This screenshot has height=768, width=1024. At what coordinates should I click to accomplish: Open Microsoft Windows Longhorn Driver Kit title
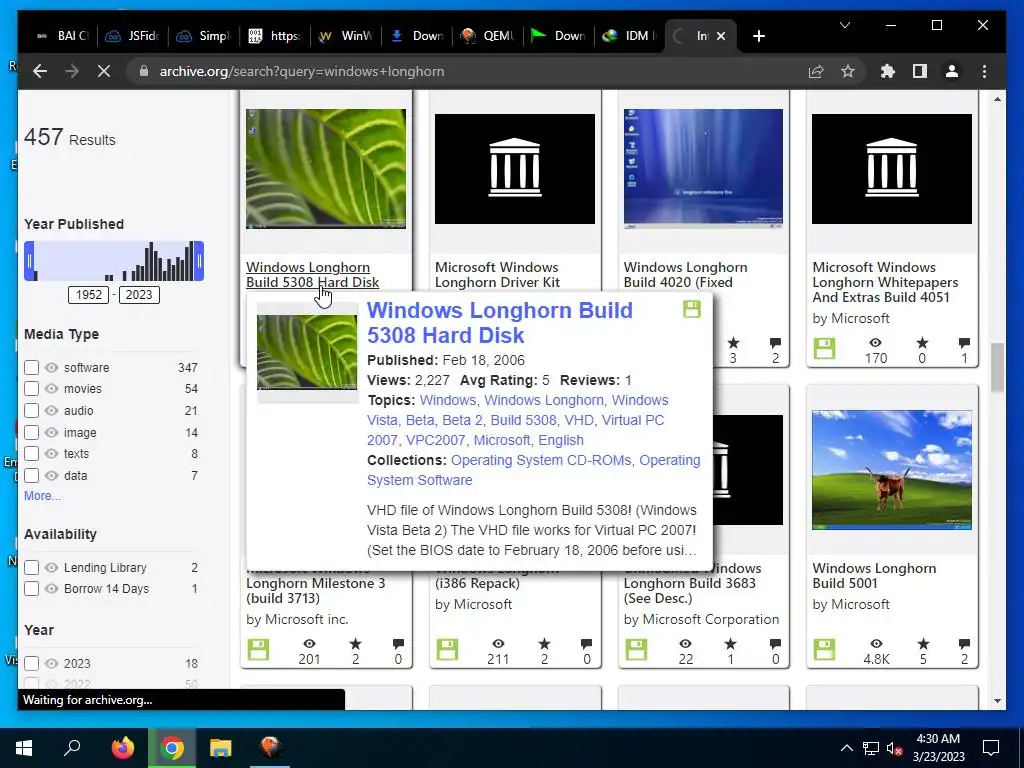tap(497, 275)
